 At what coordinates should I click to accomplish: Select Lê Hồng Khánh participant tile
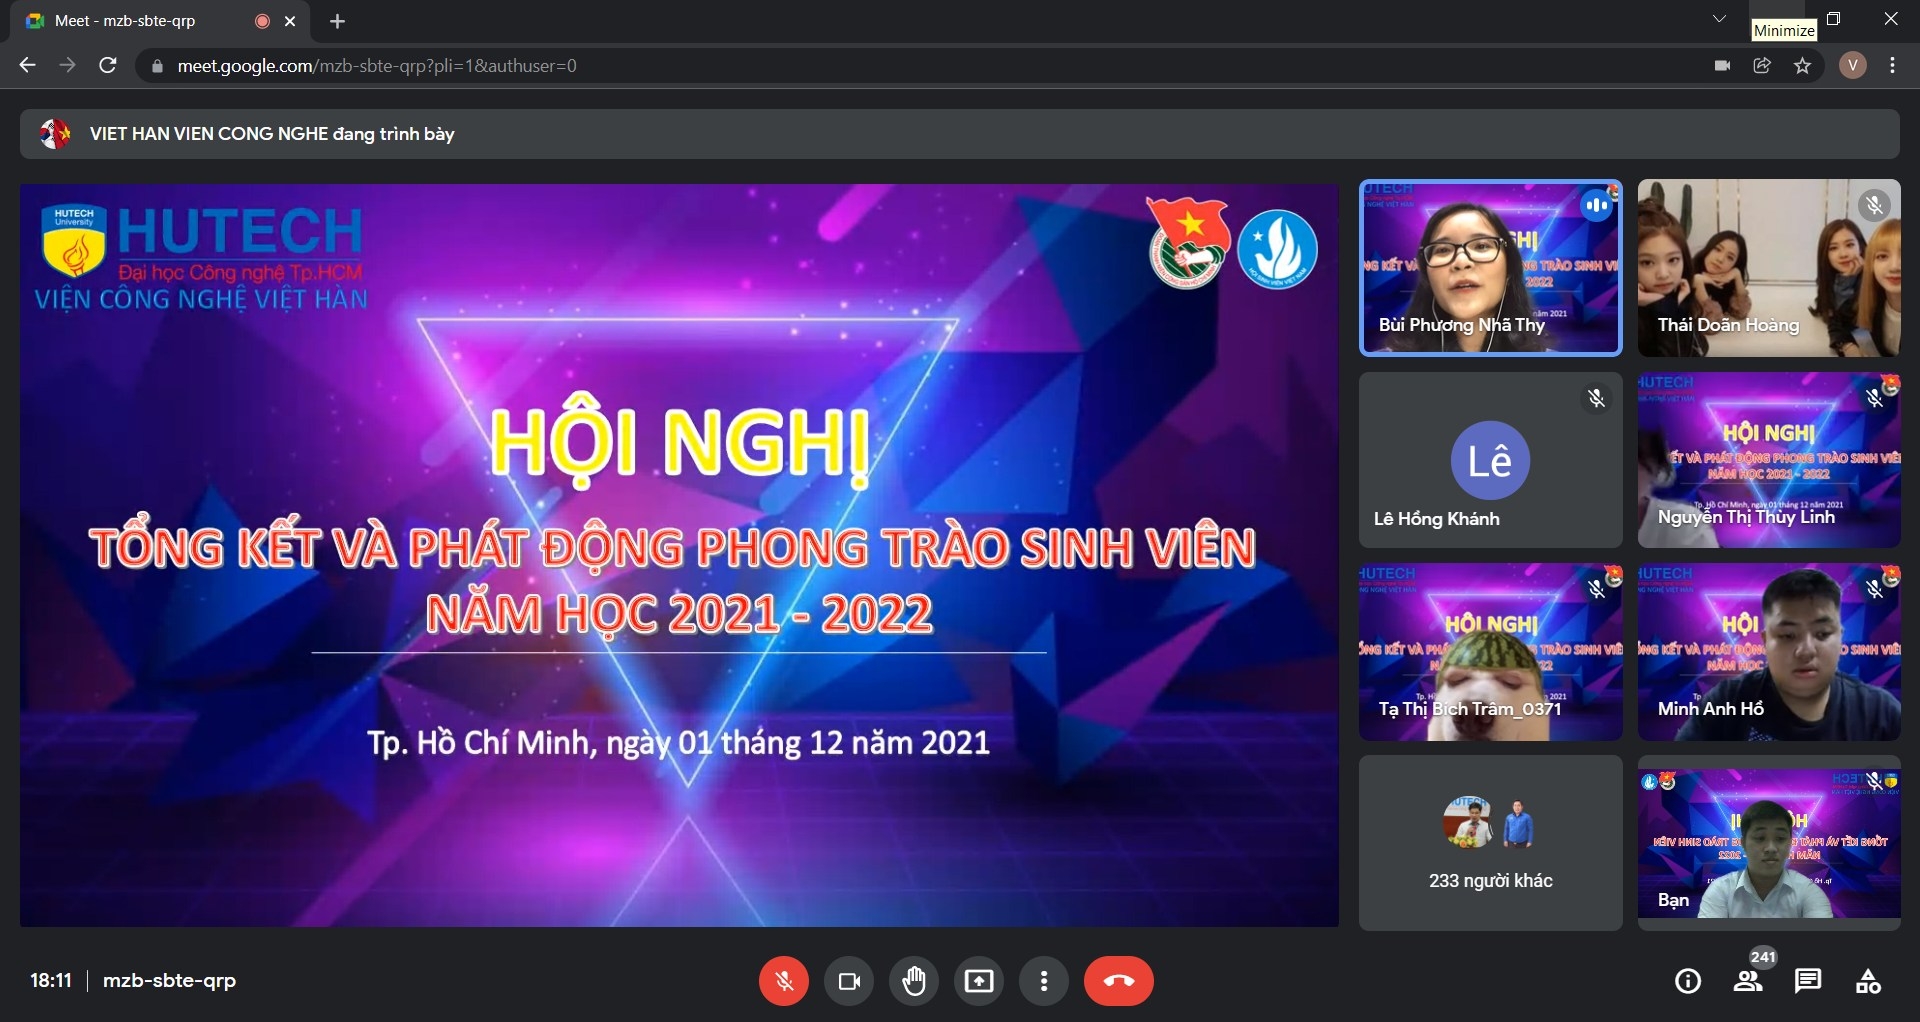[x=1490, y=460]
